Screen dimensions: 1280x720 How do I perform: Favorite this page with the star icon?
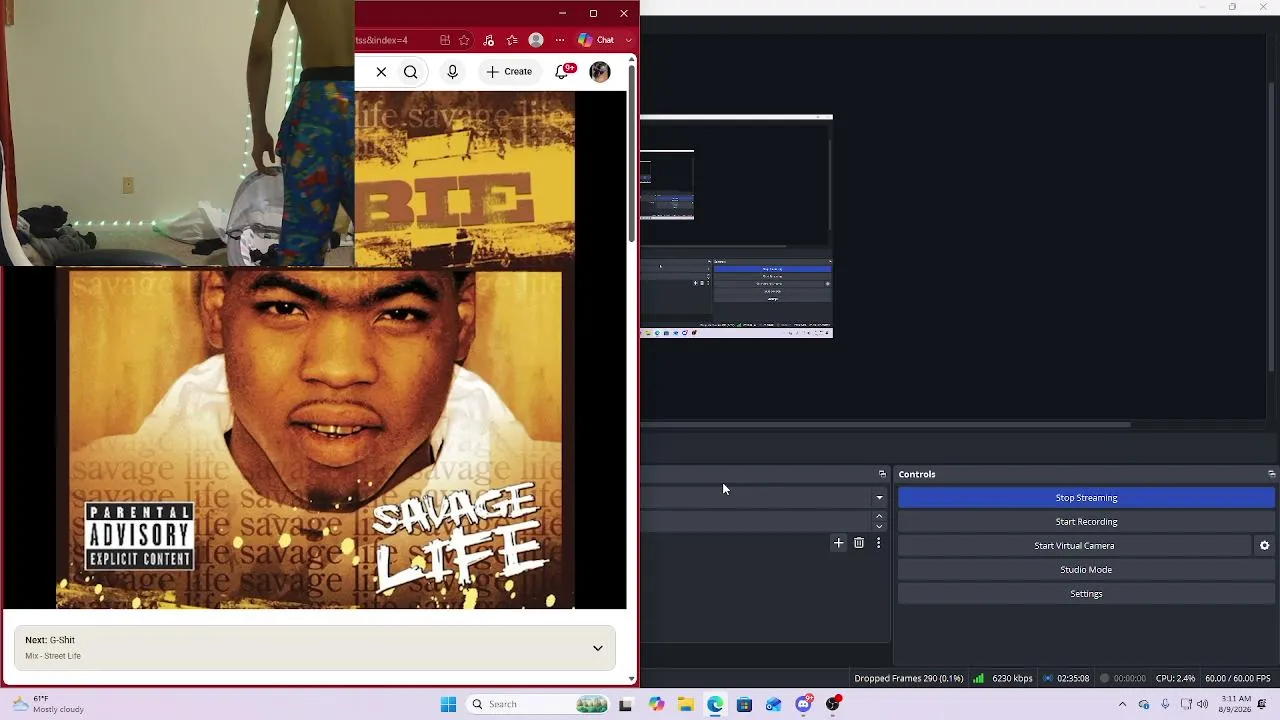pos(464,40)
